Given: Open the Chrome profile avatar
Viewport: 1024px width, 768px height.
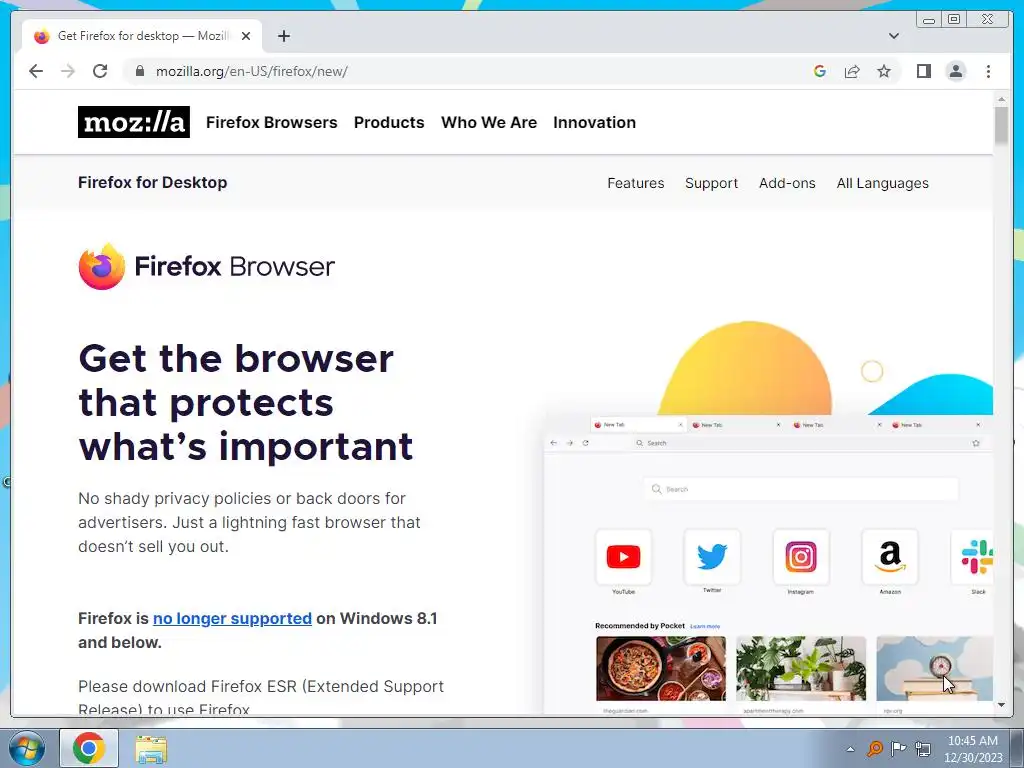Looking at the screenshot, I should point(956,71).
